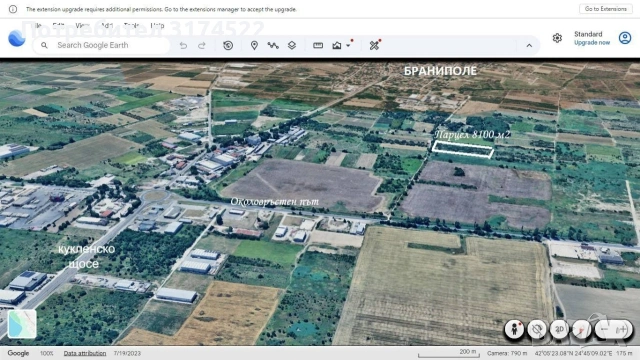Screen dimensions: 640x360
Task: Open the map layers tool
Action: [x=292, y=45]
